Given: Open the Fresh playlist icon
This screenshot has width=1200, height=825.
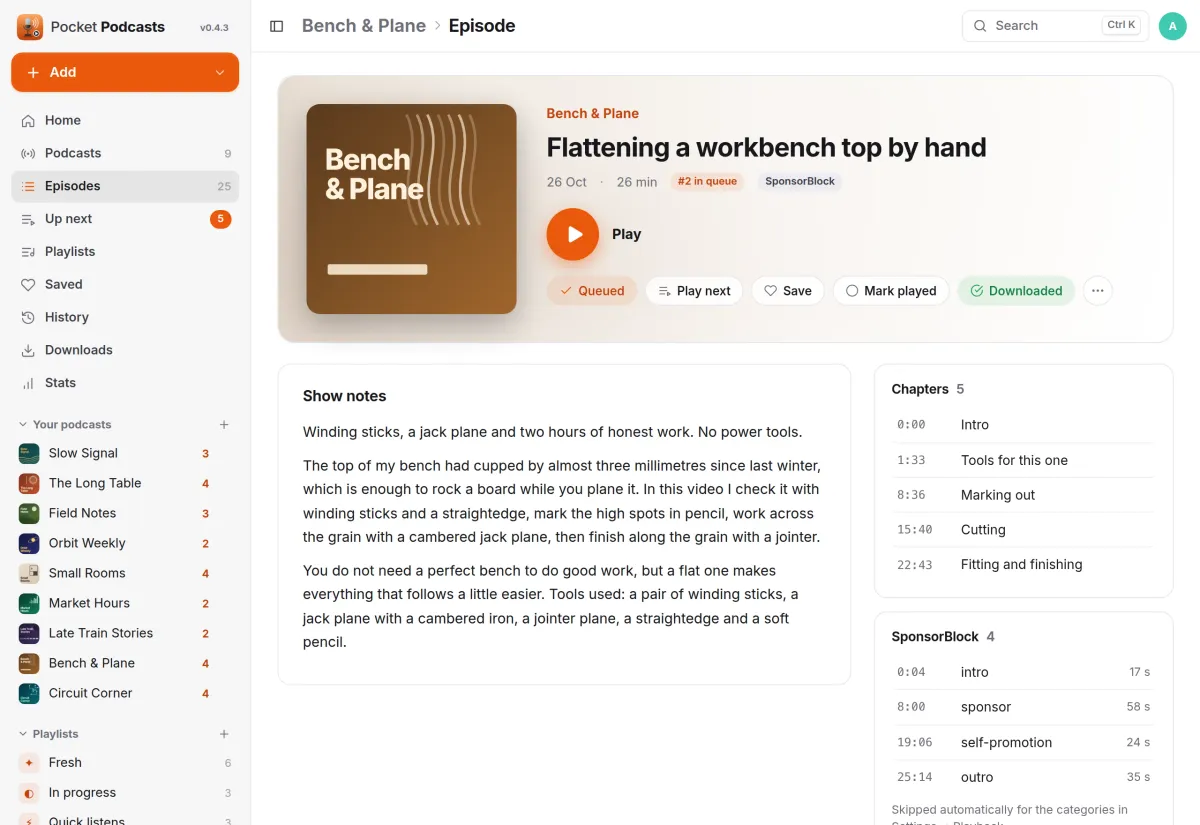Looking at the screenshot, I should 29,762.
